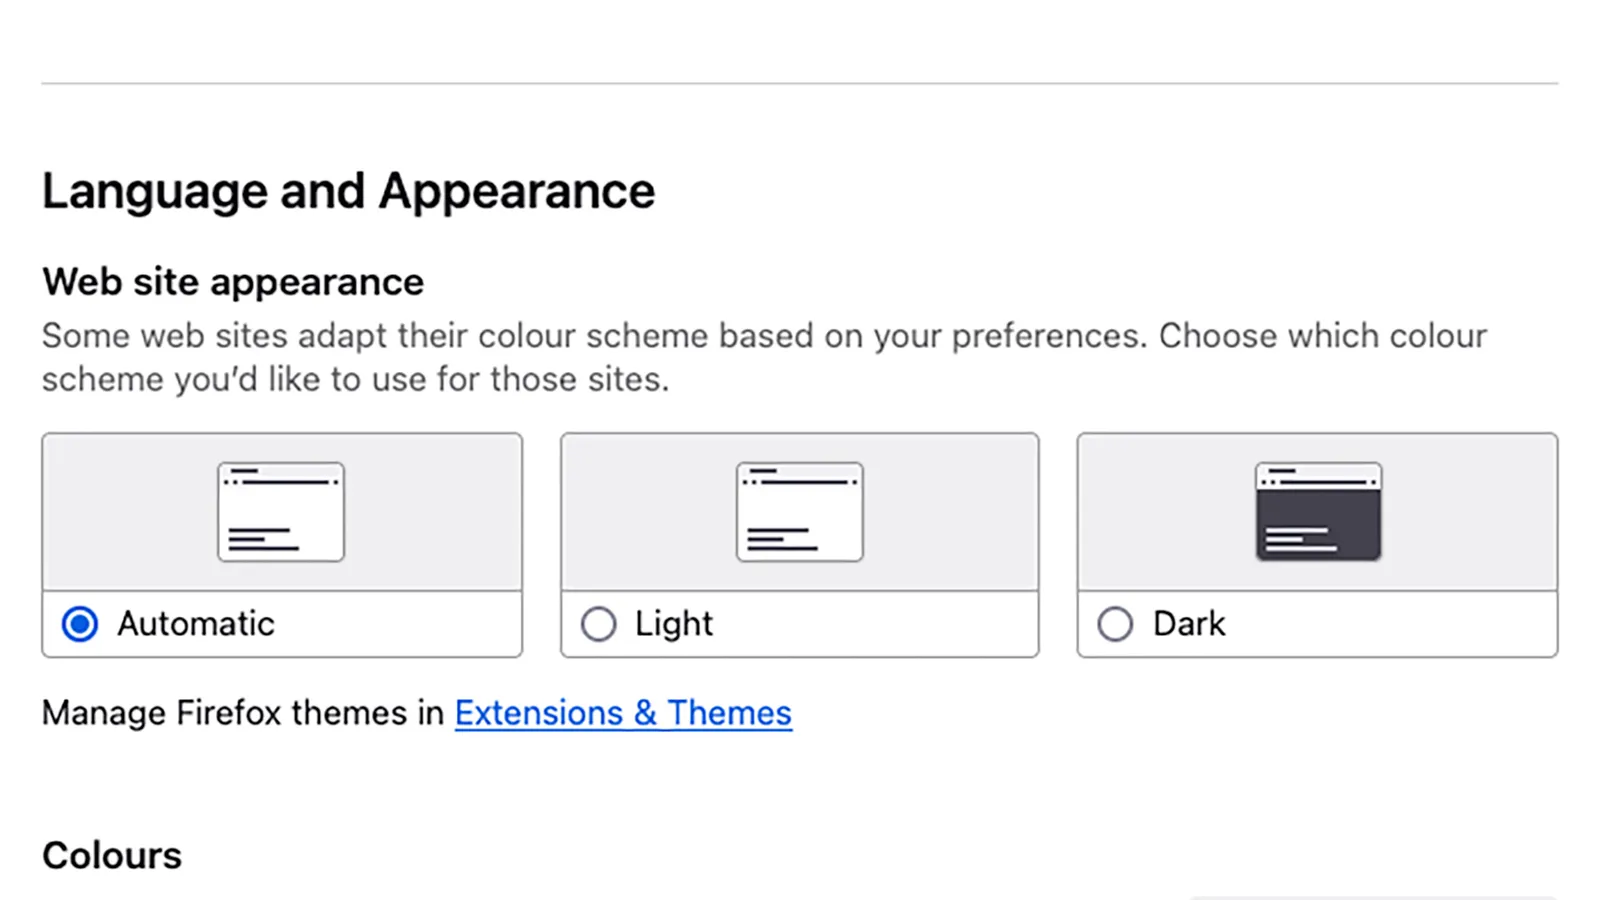
Task: Click the "Dark" option label text
Action: [x=1189, y=624]
